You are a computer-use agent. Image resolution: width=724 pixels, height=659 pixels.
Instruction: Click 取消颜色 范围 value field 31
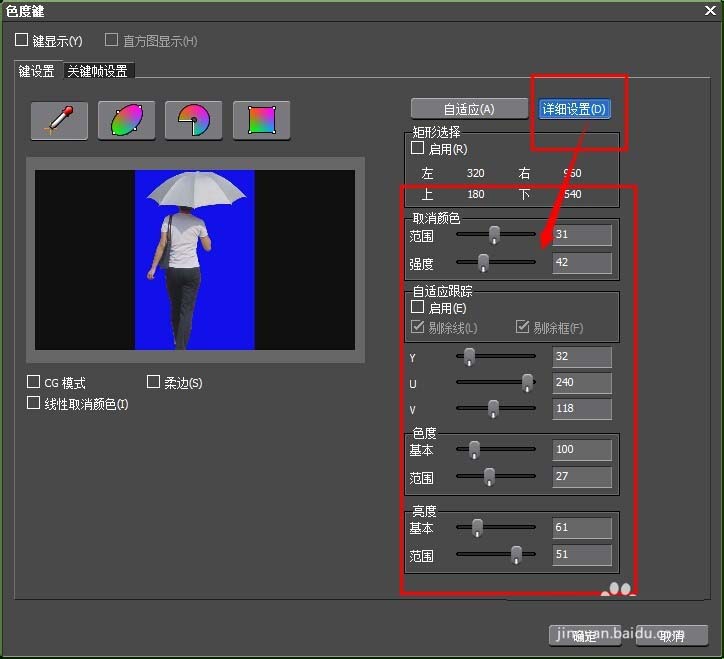582,235
